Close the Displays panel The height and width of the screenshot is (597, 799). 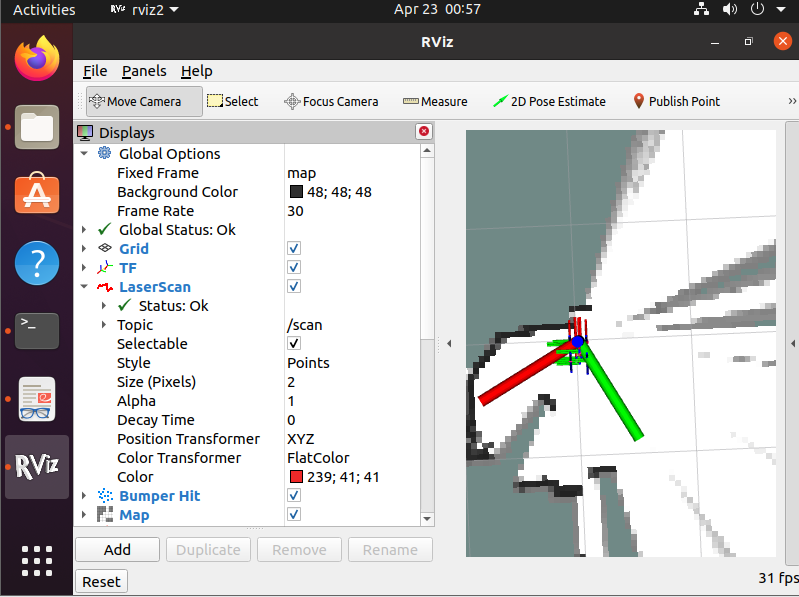coord(424,131)
